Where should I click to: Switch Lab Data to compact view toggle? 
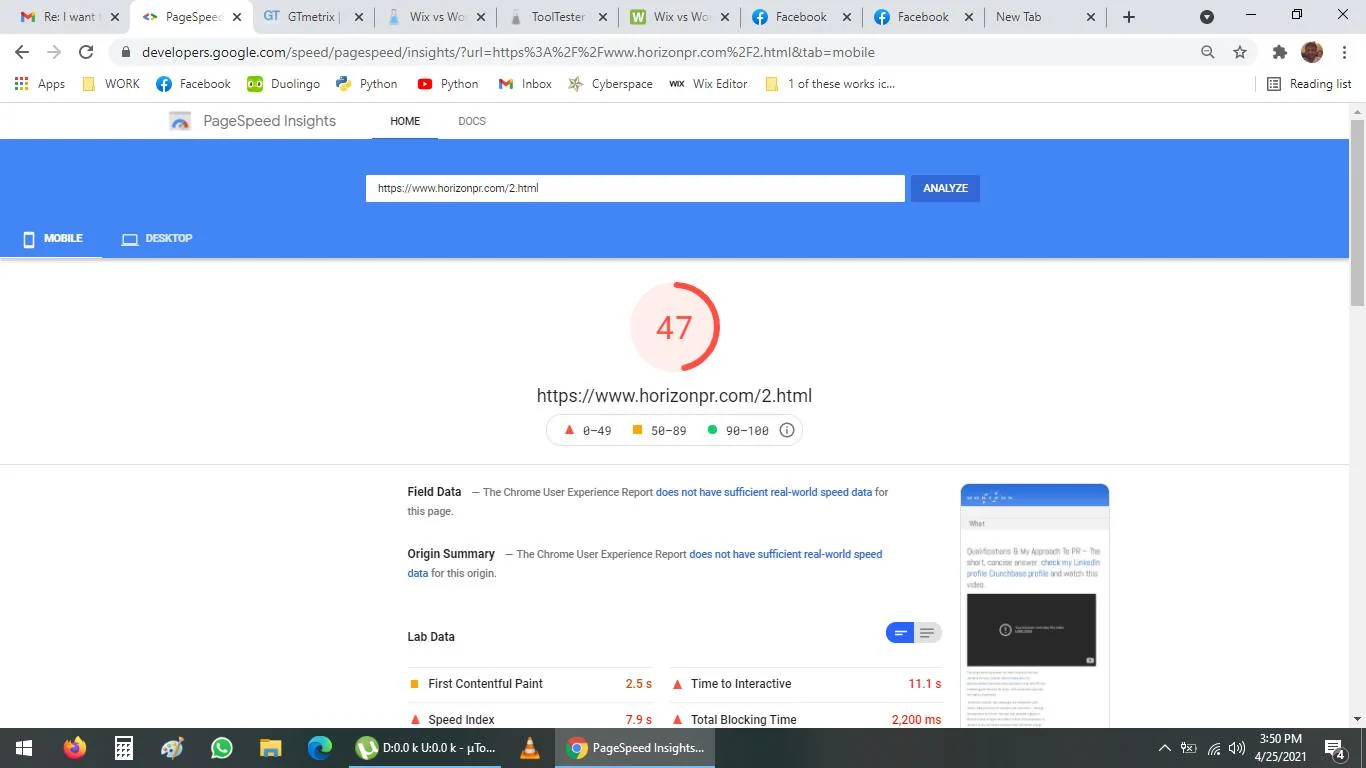click(900, 633)
